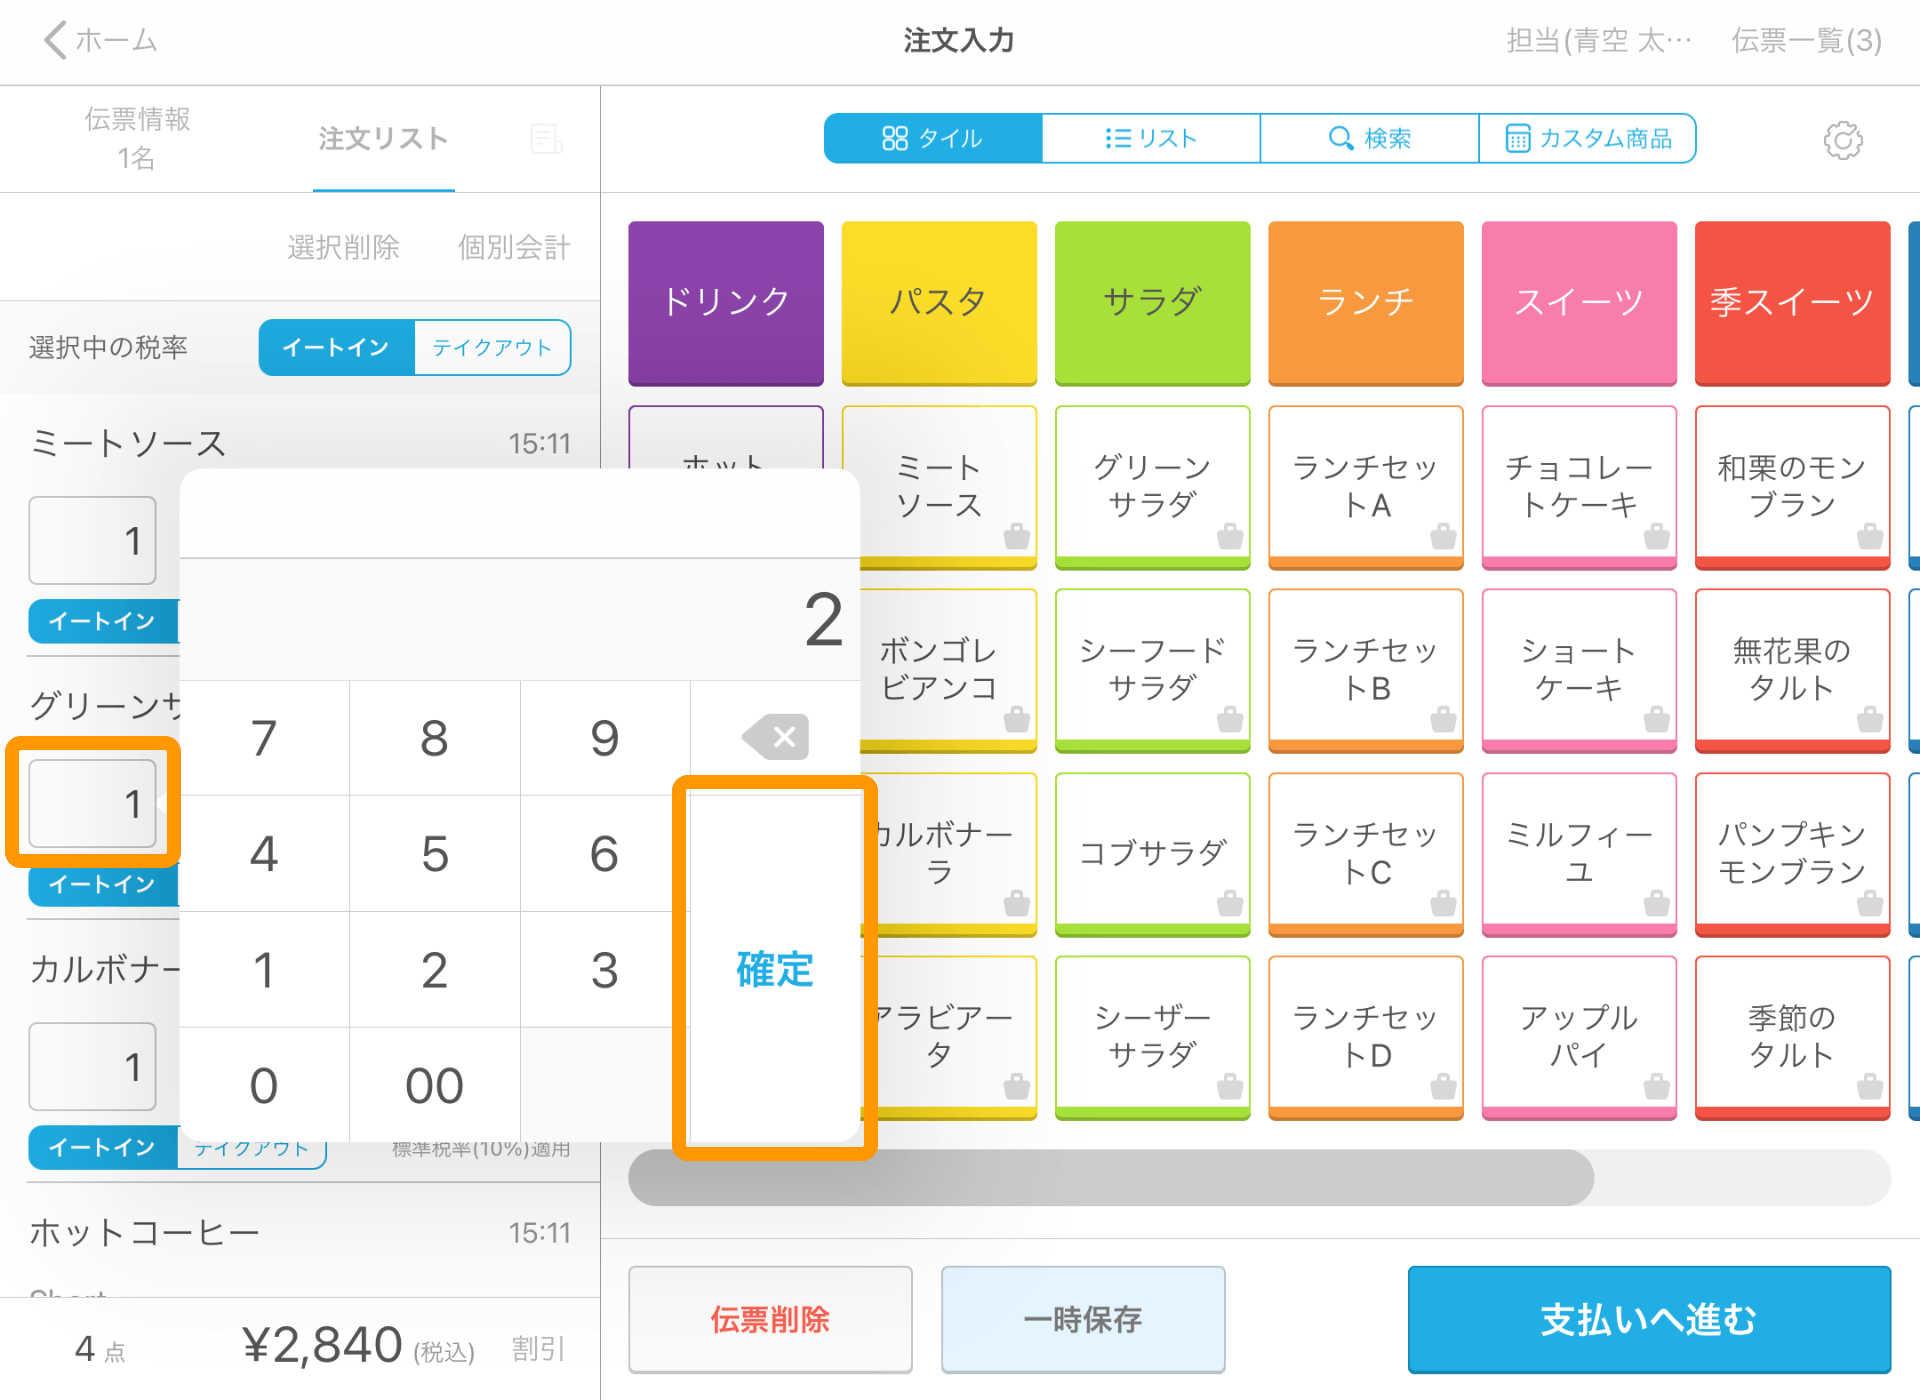Tap takeout bag icon on ランチセットA tile
Image resolution: width=1920 pixels, height=1400 pixels.
(1443, 536)
